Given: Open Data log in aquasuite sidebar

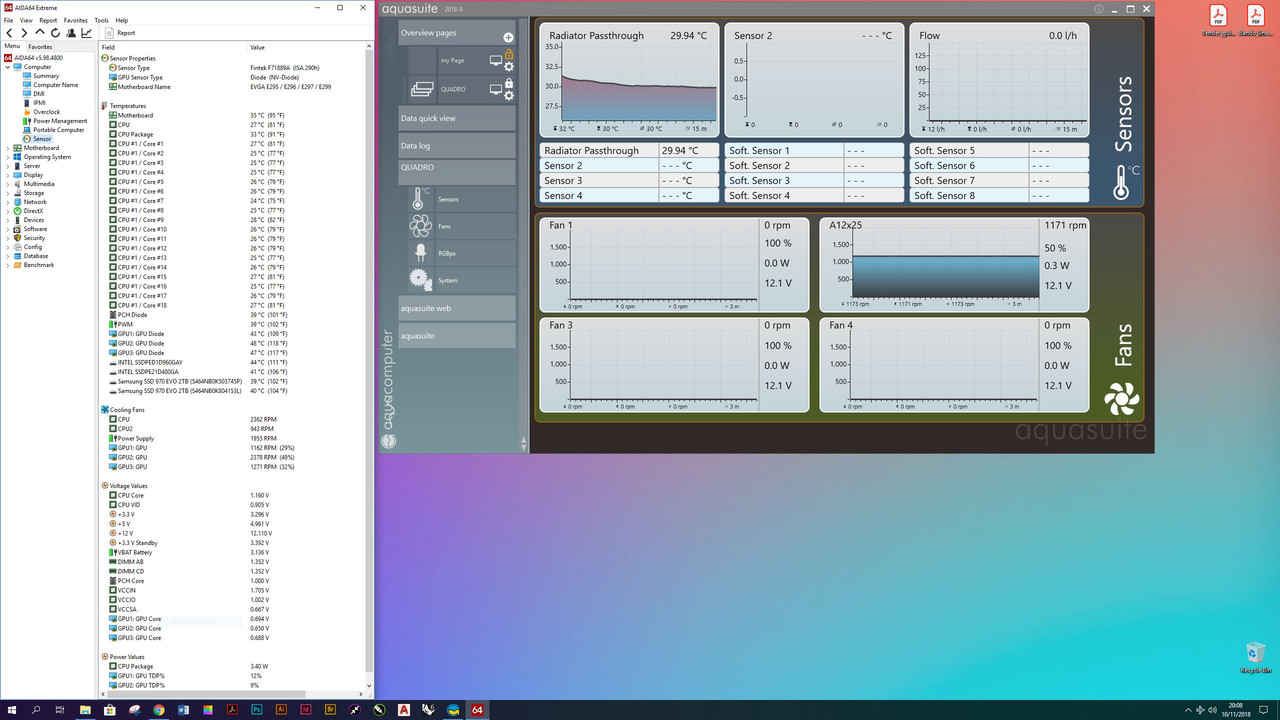Looking at the screenshot, I should (x=457, y=146).
